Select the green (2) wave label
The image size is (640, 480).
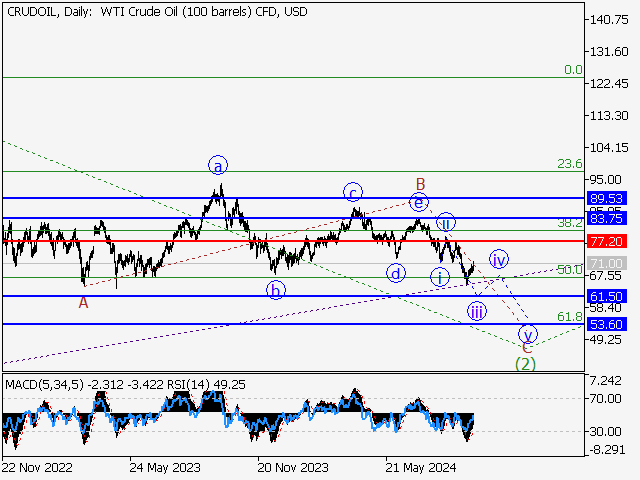[526, 364]
